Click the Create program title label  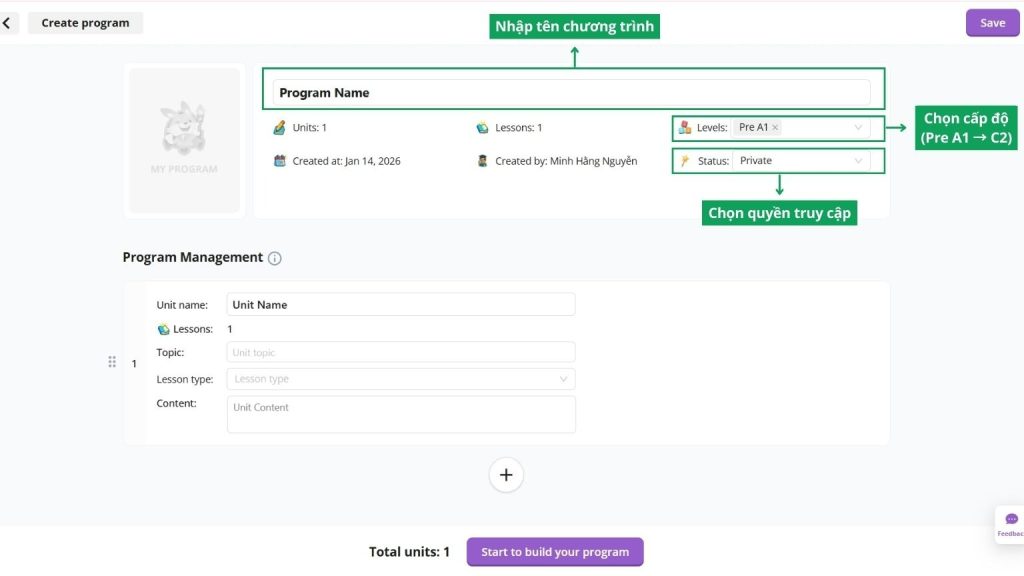coord(85,23)
